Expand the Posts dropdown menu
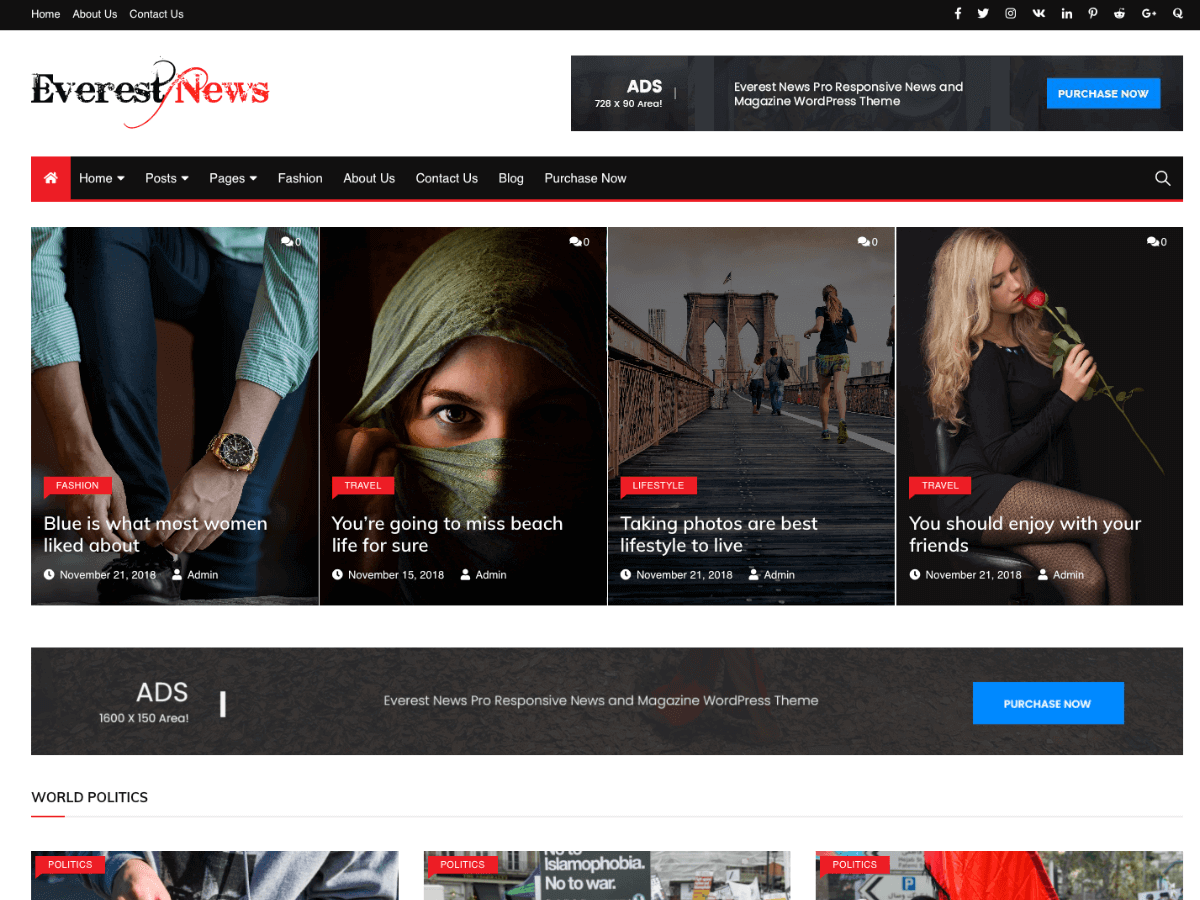This screenshot has width=1200, height=900. coord(166,178)
